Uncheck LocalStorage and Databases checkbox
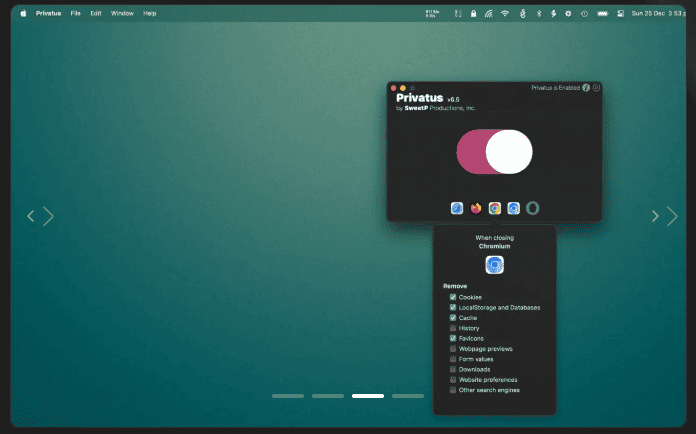696x434 pixels. click(453, 308)
